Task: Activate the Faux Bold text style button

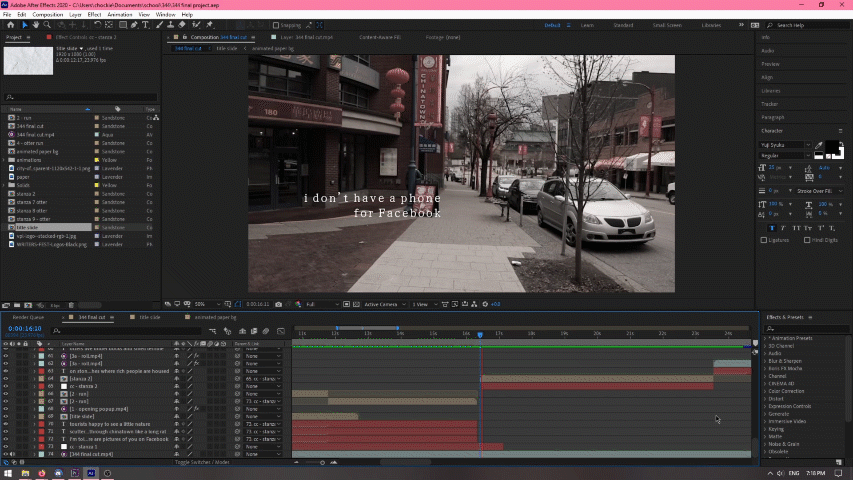Action: [771, 227]
